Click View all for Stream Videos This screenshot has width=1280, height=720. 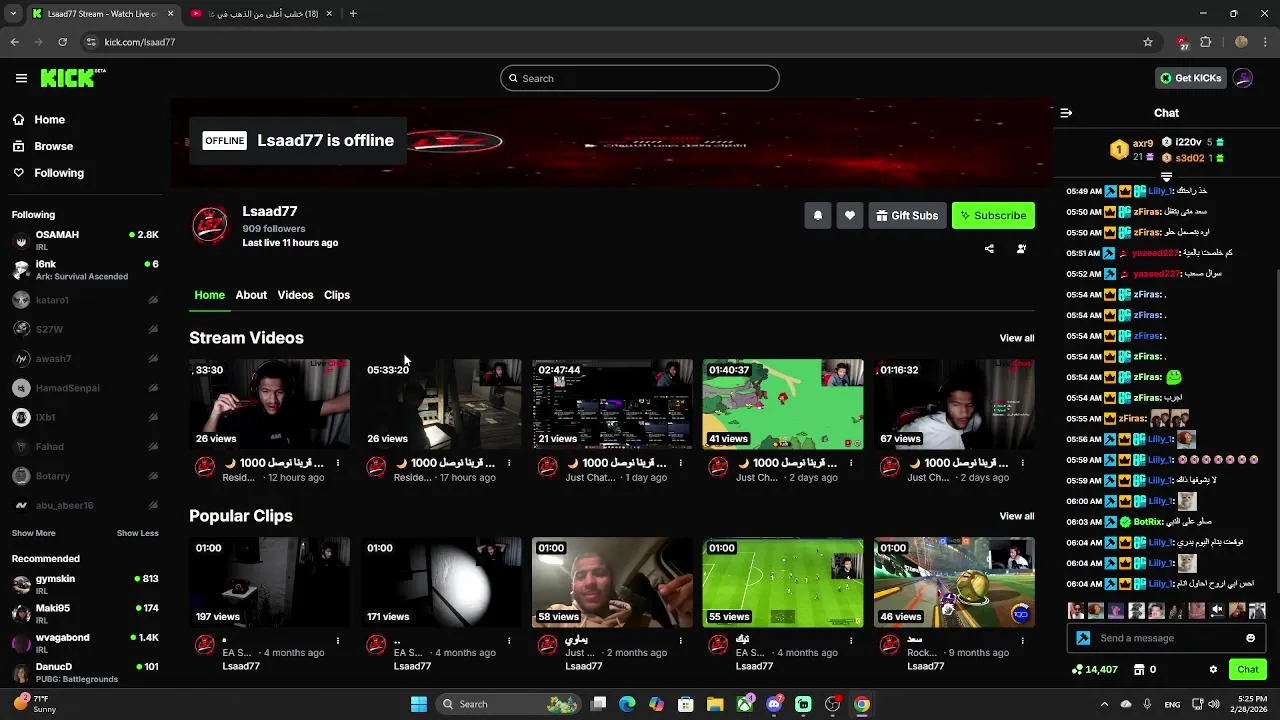(1017, 338)
